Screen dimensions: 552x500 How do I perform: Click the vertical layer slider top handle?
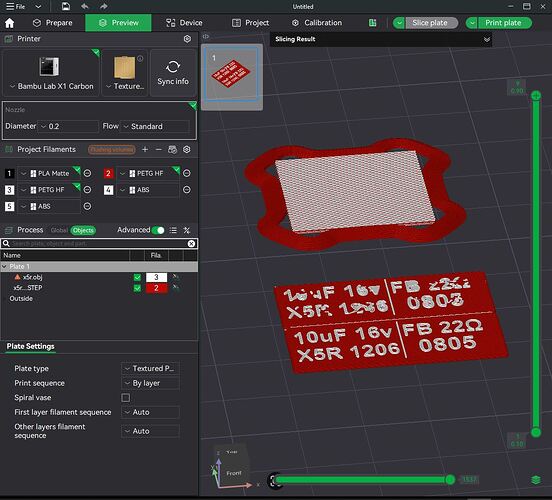click(536, 95)
